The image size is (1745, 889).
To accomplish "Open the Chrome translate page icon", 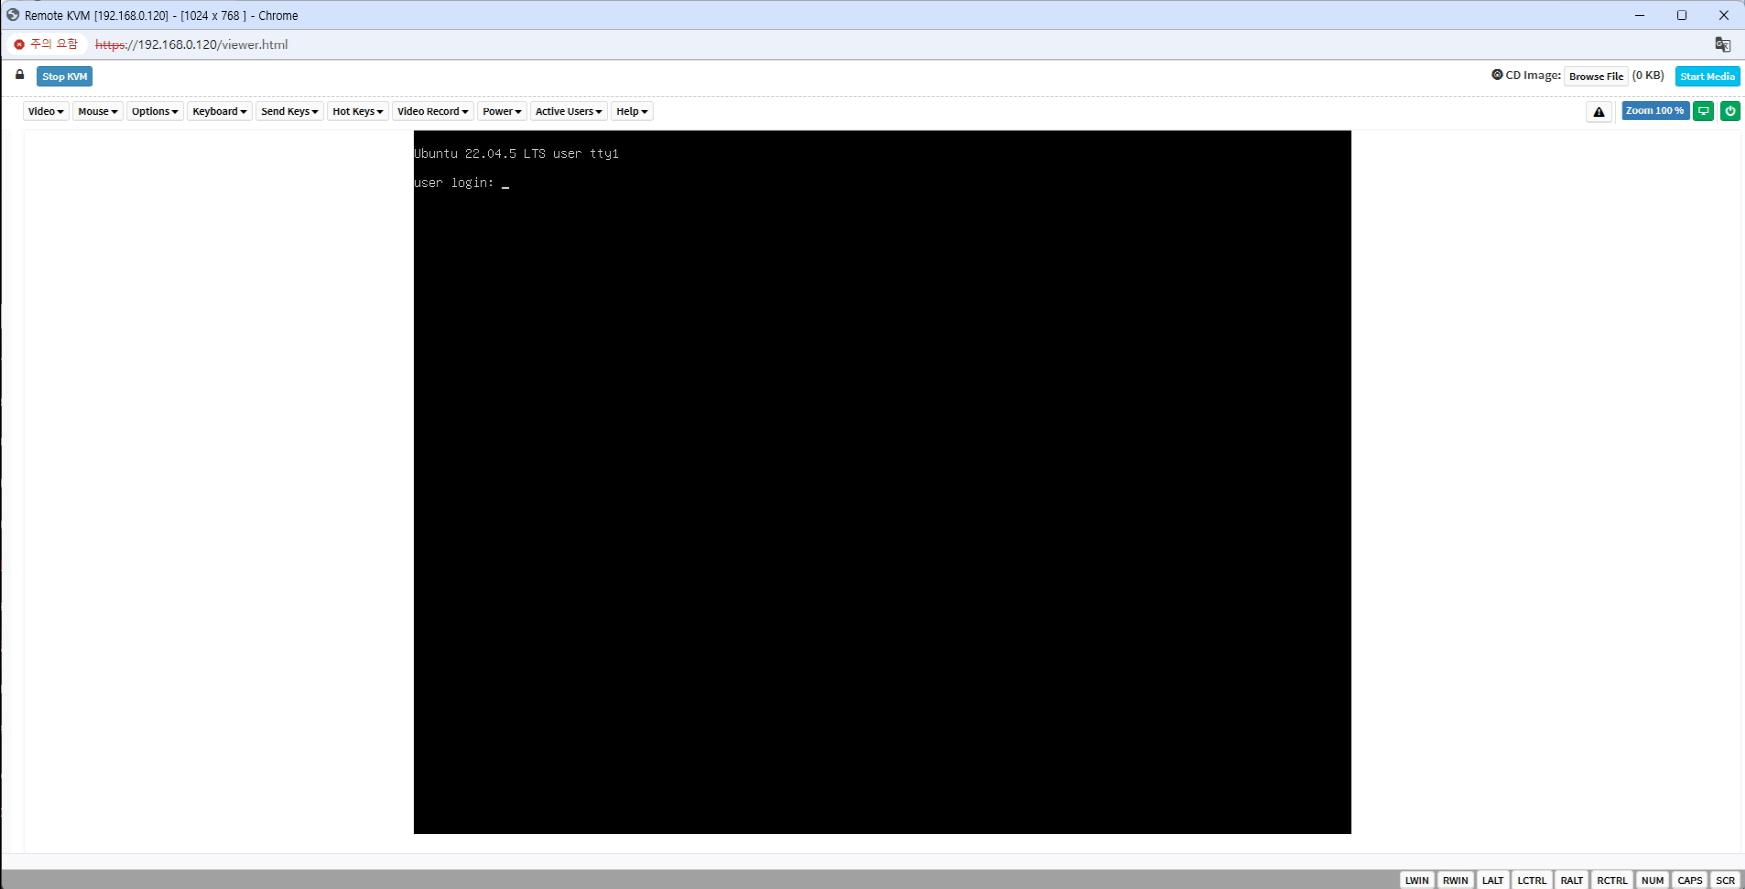I will (1723, 45).
